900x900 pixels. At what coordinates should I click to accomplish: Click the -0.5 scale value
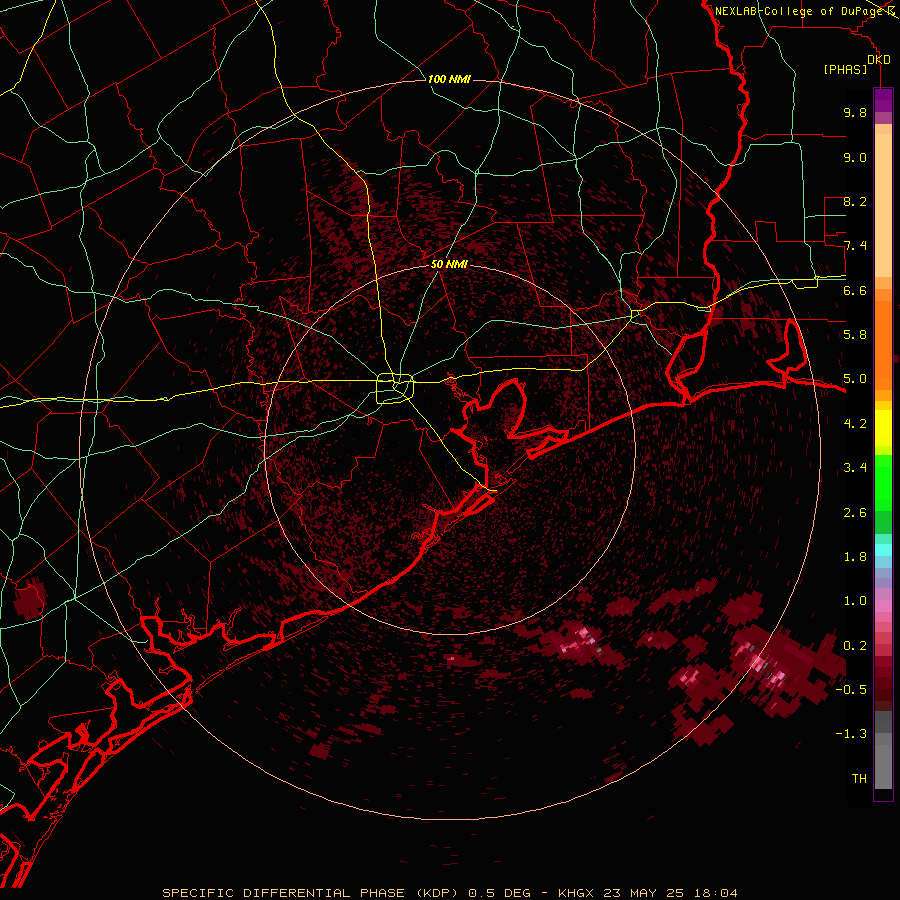pos(851,690)
